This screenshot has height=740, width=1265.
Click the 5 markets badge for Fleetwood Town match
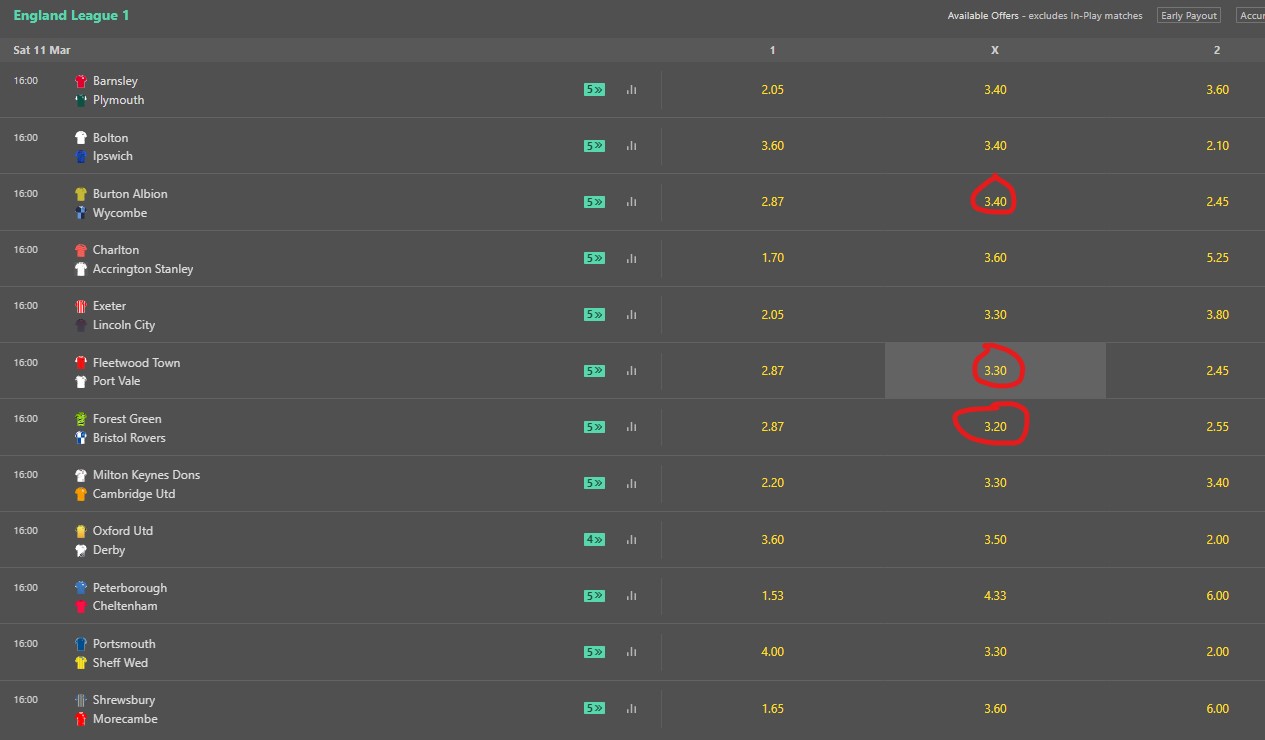[x=594, y=371]
